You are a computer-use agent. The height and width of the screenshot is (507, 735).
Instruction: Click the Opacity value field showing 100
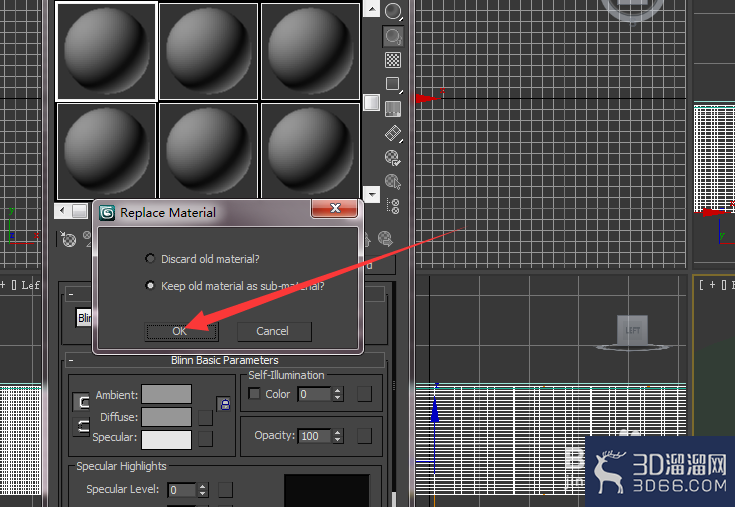(315, 436)
